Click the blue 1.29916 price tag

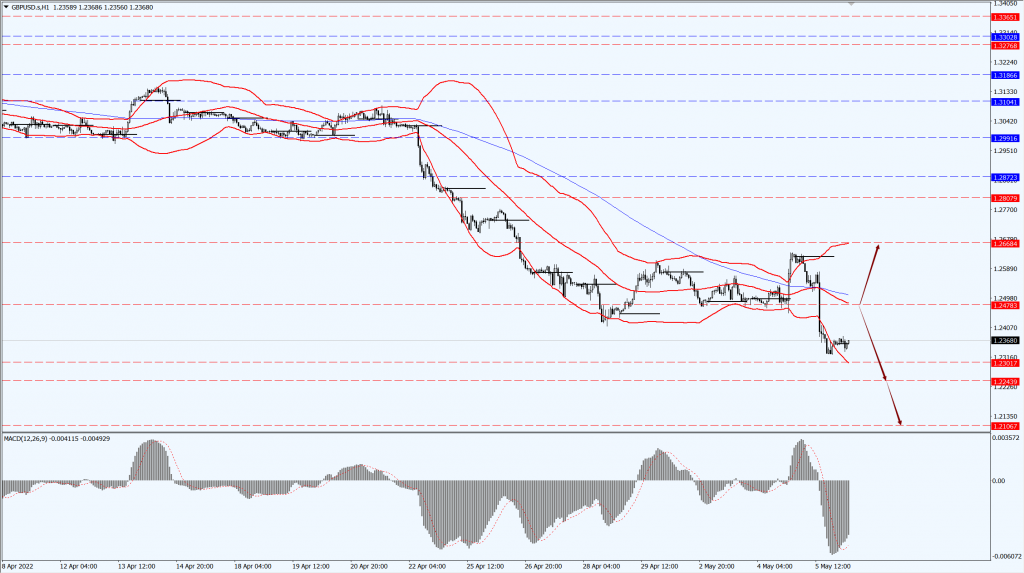point(1005,138)
